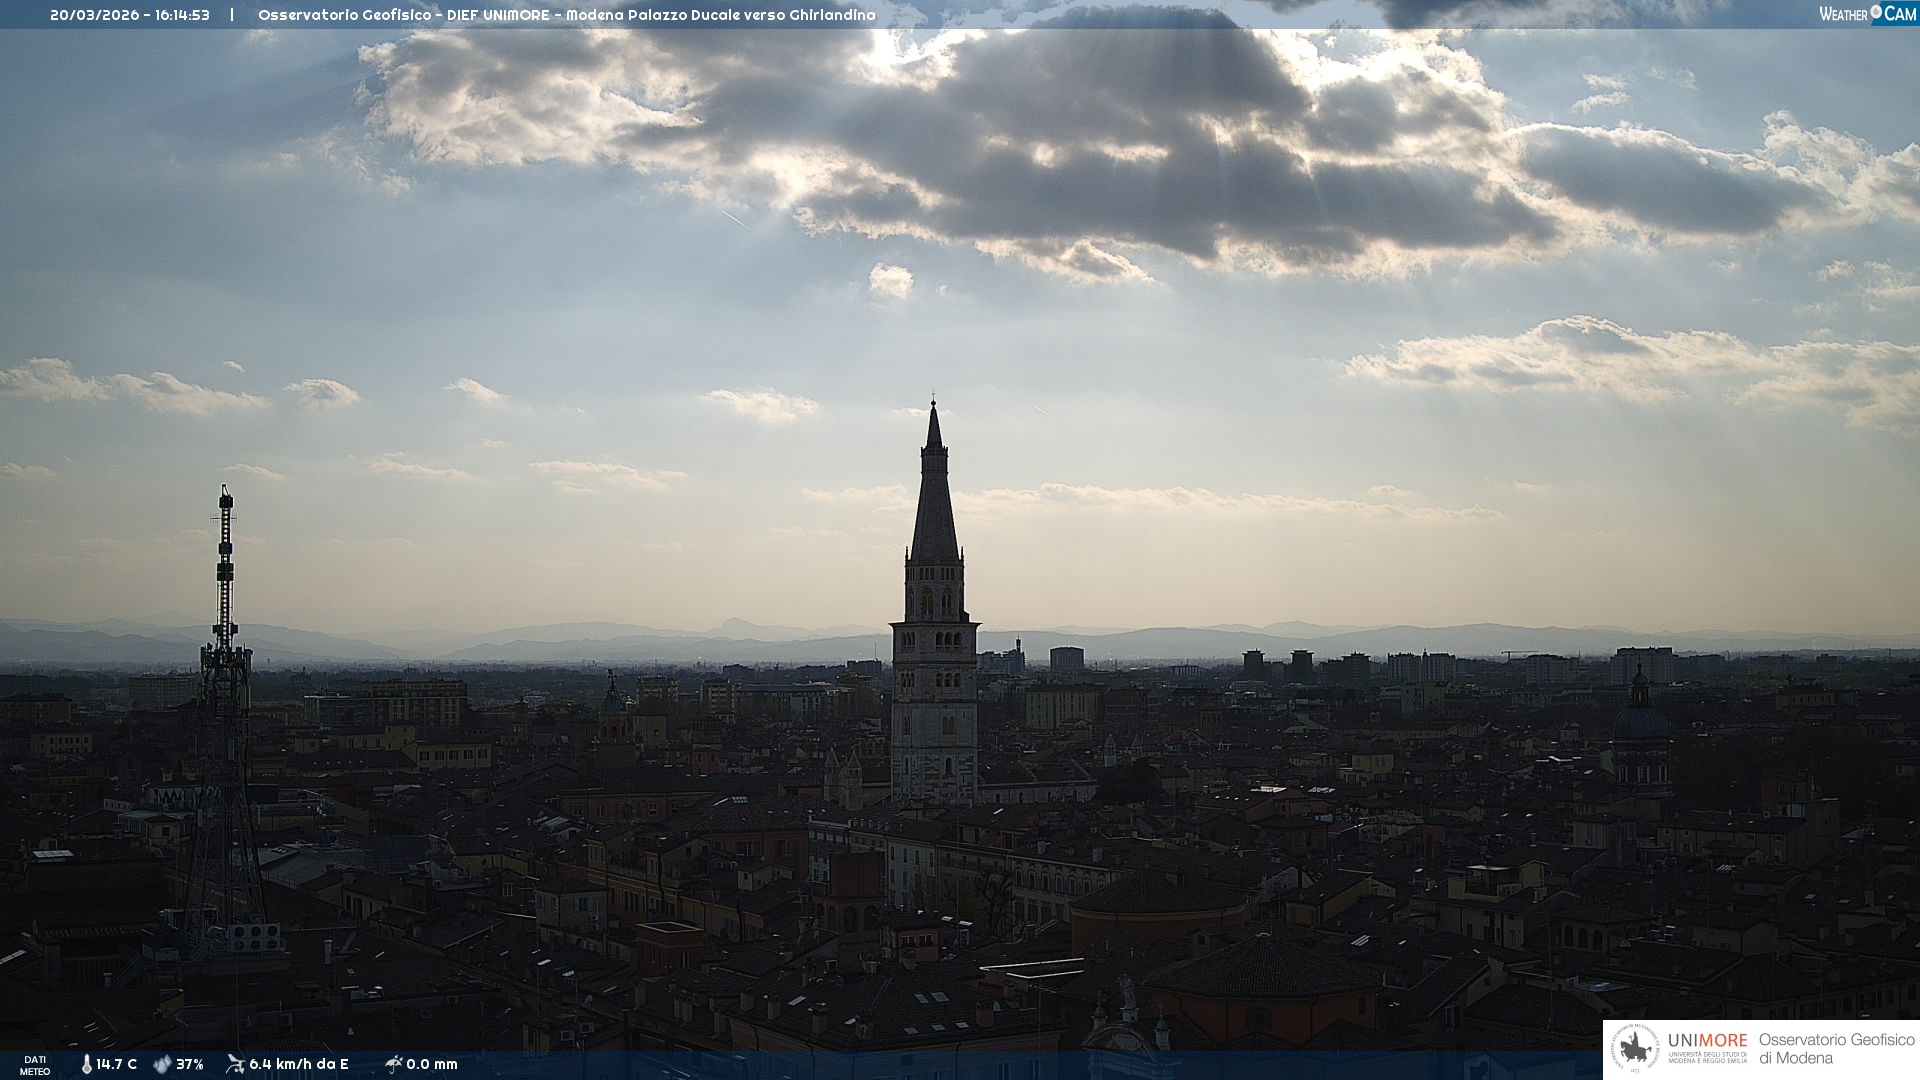Viewport: 1920px width, 1080px height.
Task: Click the Università degli Studi di Modena subtitle
Action: coord(1707,1057)
